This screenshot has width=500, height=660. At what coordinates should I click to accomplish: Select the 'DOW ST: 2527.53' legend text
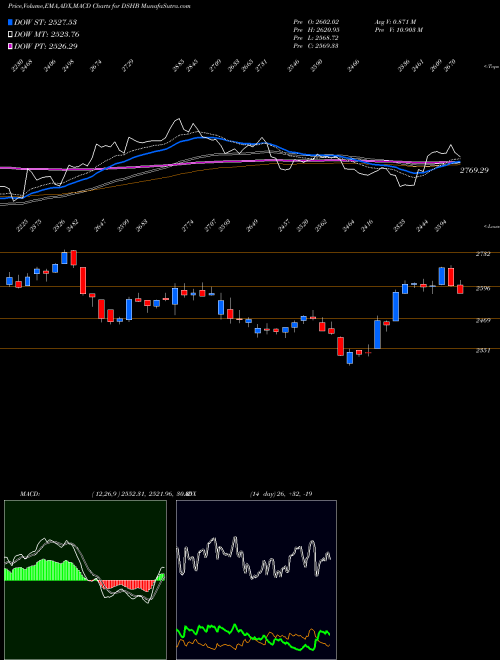[45, 22]
